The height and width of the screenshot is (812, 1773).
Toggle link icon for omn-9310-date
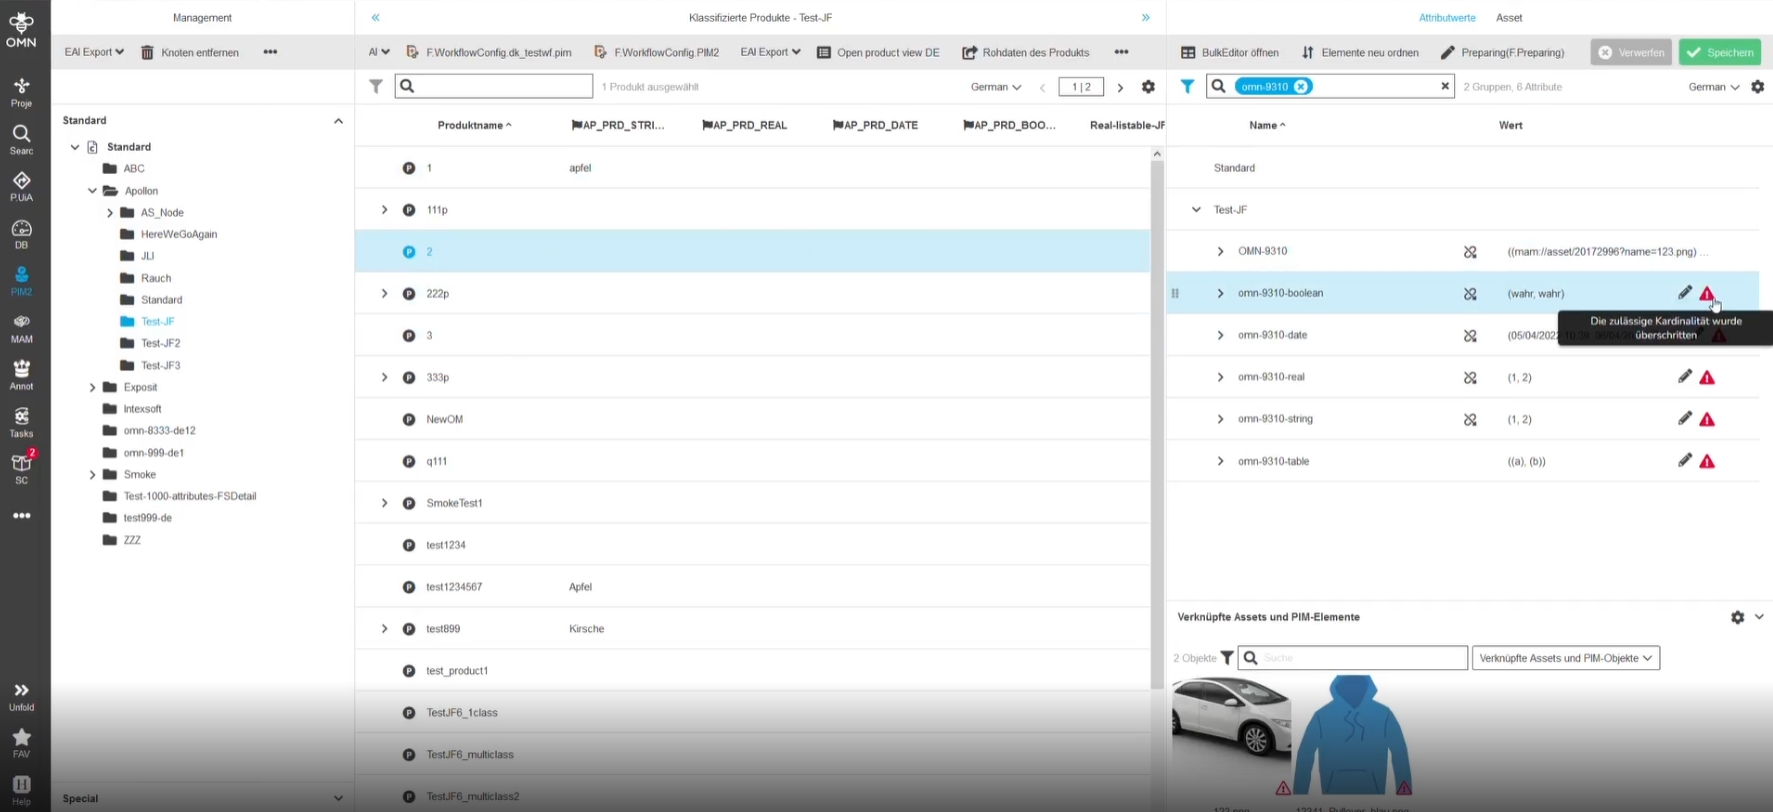coord(1470,336)
